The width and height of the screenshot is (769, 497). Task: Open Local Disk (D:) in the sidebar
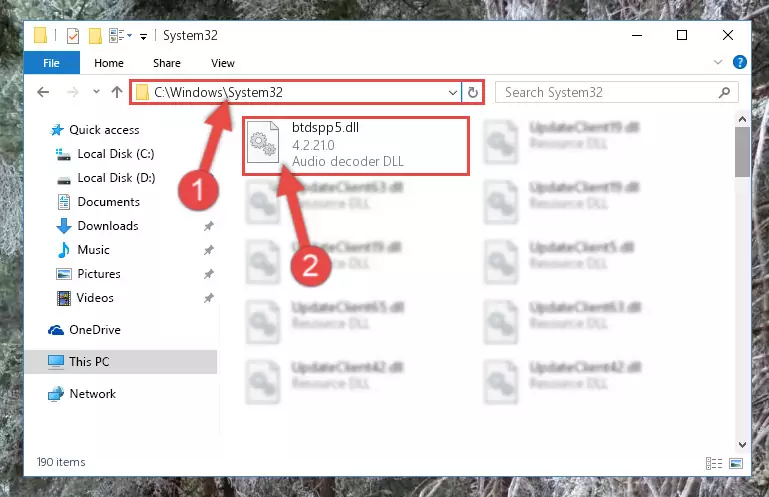click(106, 178)
